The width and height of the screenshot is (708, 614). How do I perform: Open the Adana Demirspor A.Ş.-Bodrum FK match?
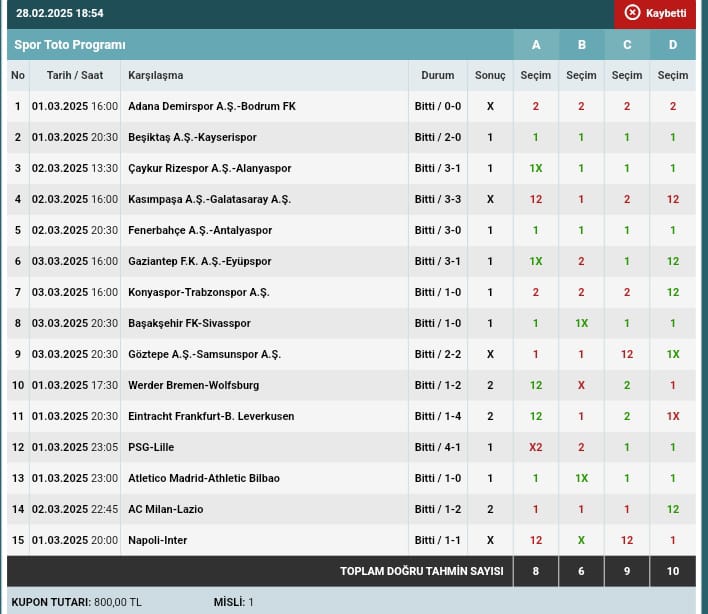coord(212,106)
